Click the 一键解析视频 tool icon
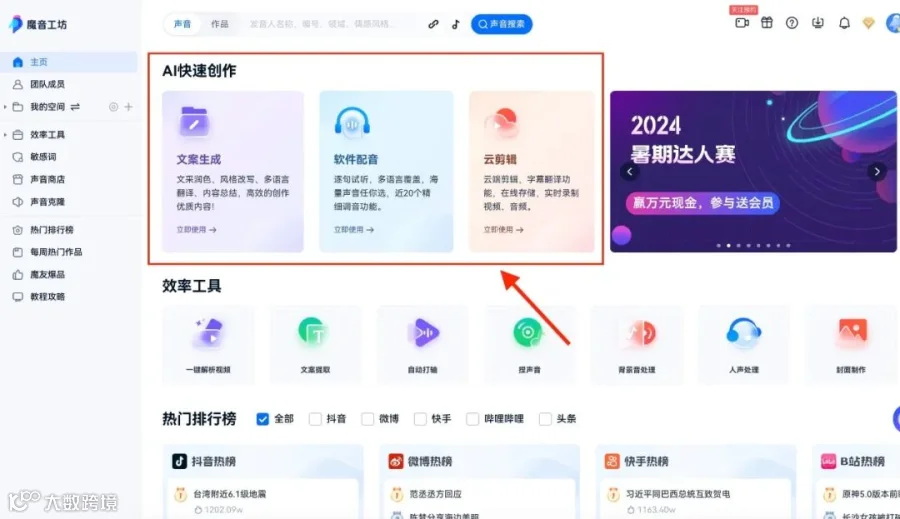This screenshot has height=519, width=900. click(x=208, y=333)
